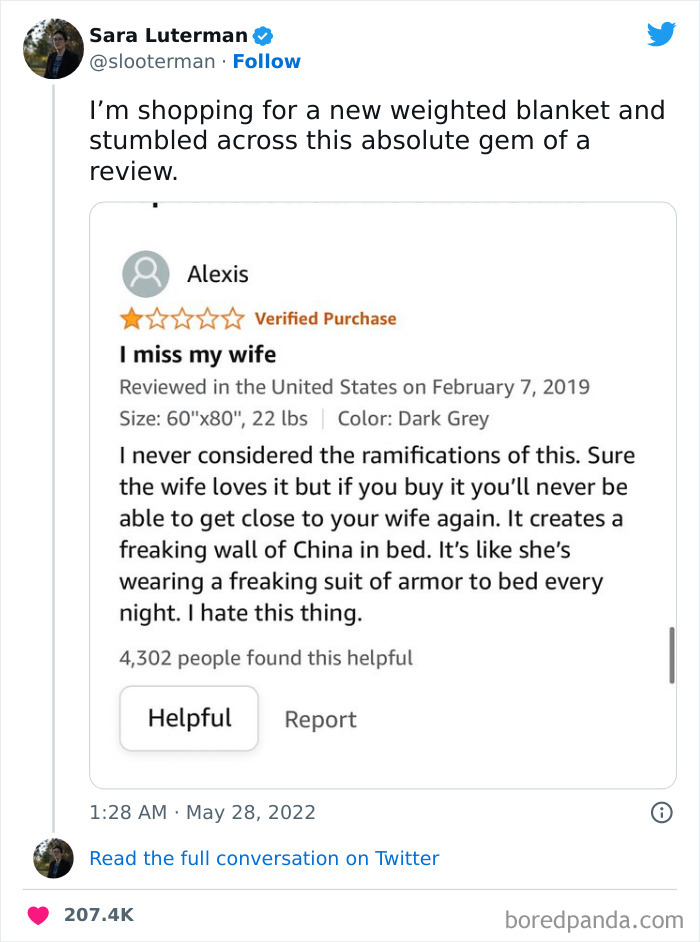The image size is (700, 942).
Task: Click the 207.4K likes count
Action: pos(98,915)
